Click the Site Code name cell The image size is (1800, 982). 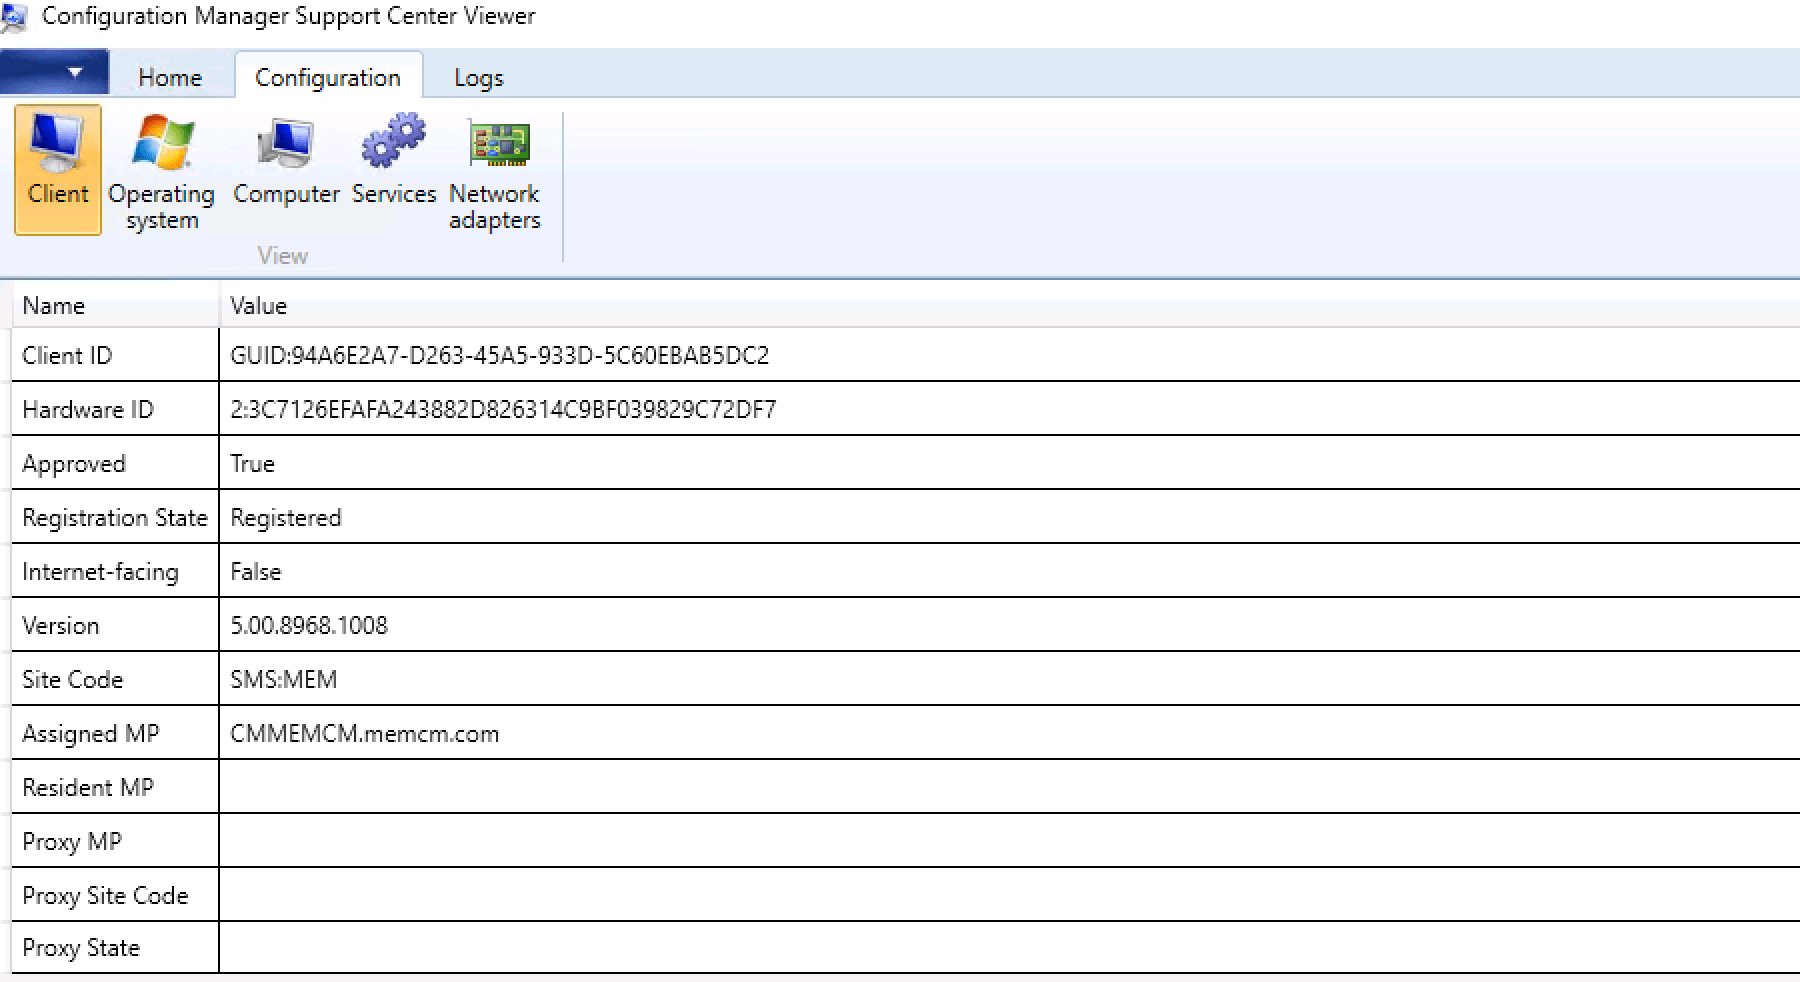pos(115,679)
